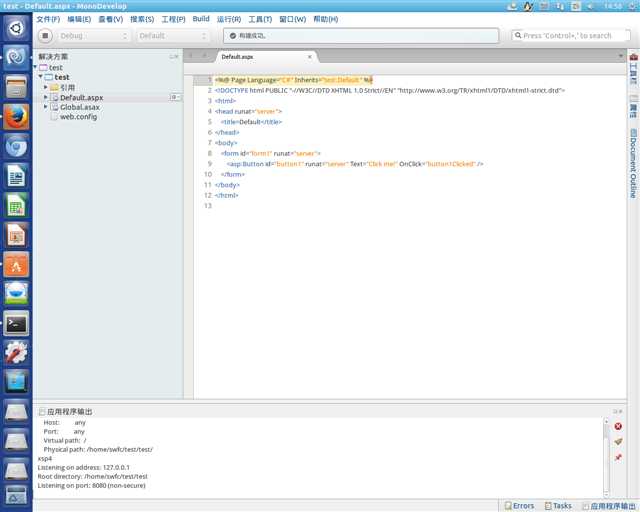Viewport: 640px width, 512px height.
Task: Open the 窗口(W) menu
Action: coord(293,19)
